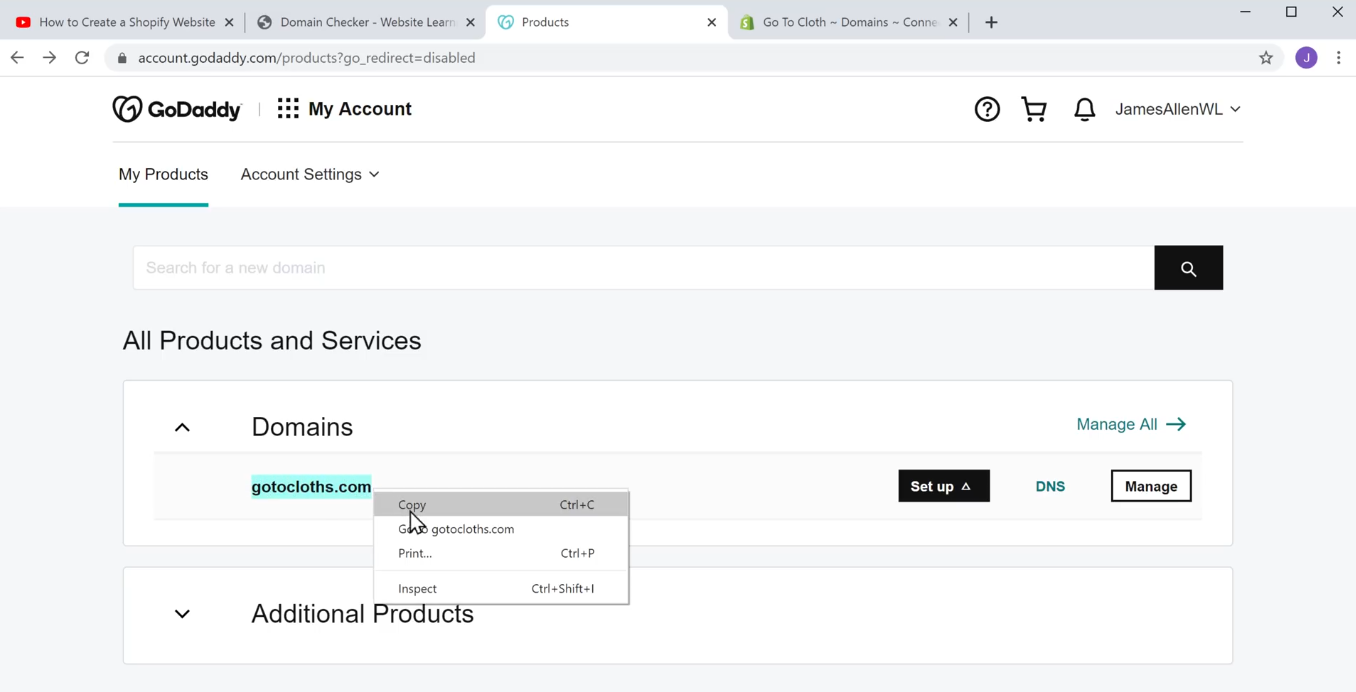The height and width of the screenshot is (692, 1356).
Task: Bookmark this page with the star icon
Action: coord(1266,58)
